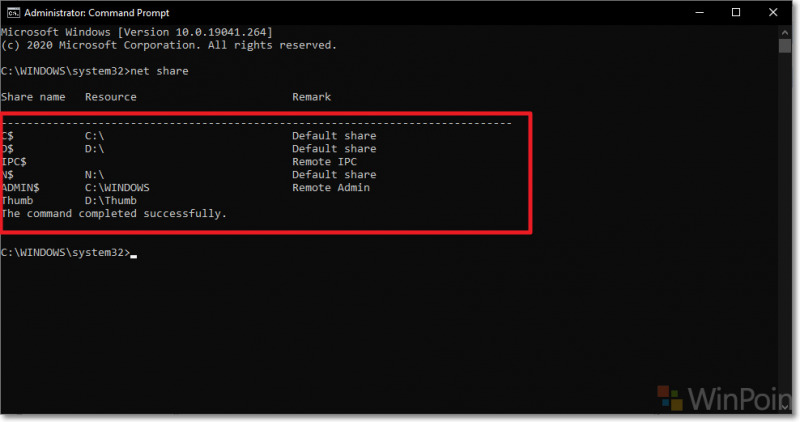Screen dimensions: 800x422
Task: Click the Microsoft Corporation copyright line
Action: 169,45
